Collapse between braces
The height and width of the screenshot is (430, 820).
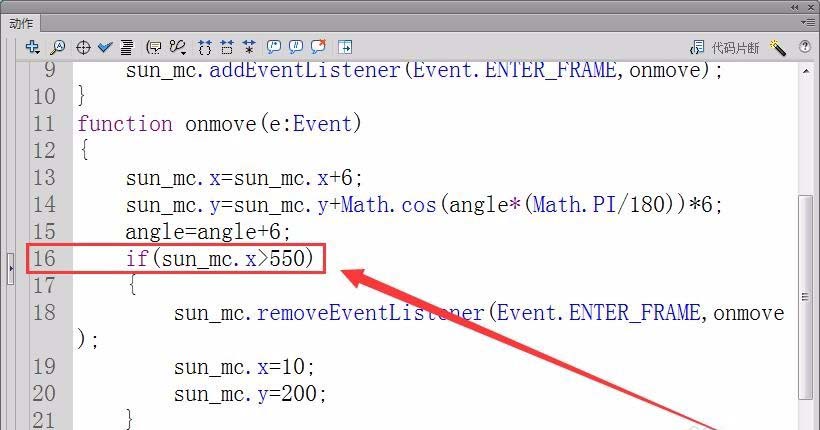(205, 48)
